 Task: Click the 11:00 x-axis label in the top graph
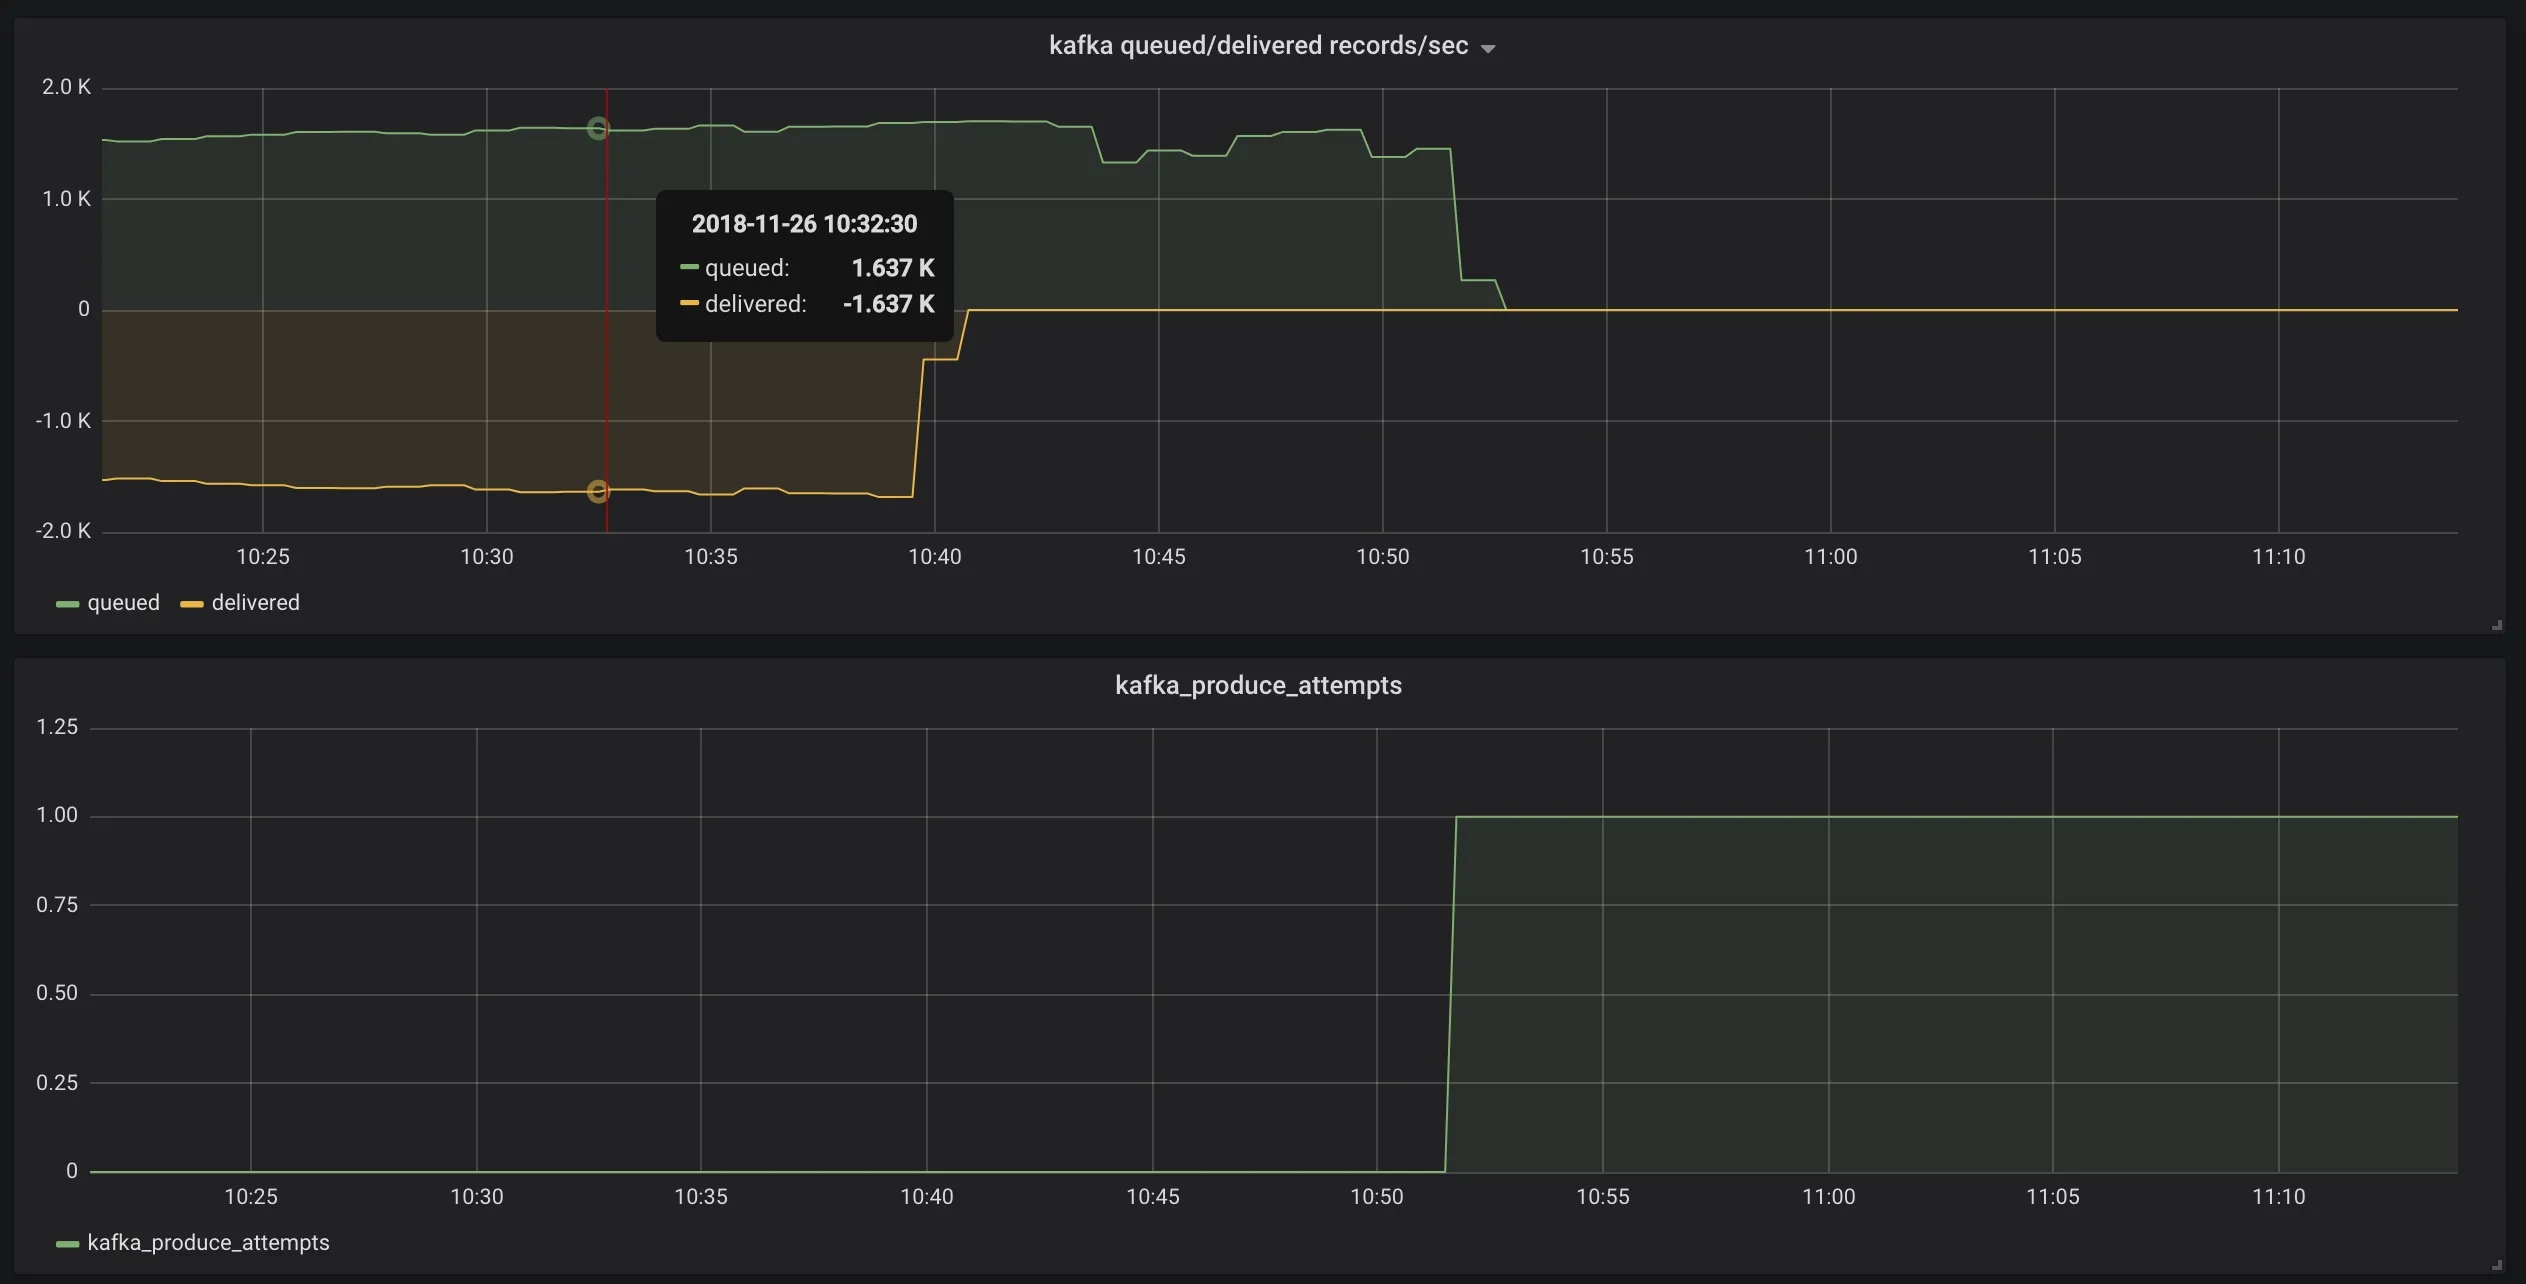click(x=1830, y=557)
